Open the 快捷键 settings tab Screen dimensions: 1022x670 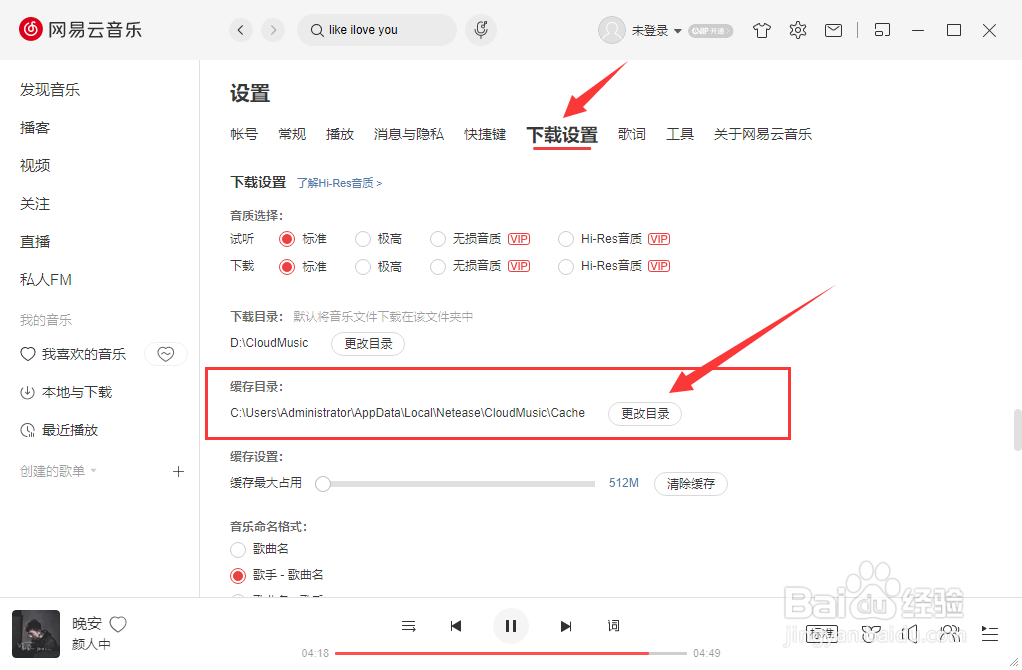[485, 134]
